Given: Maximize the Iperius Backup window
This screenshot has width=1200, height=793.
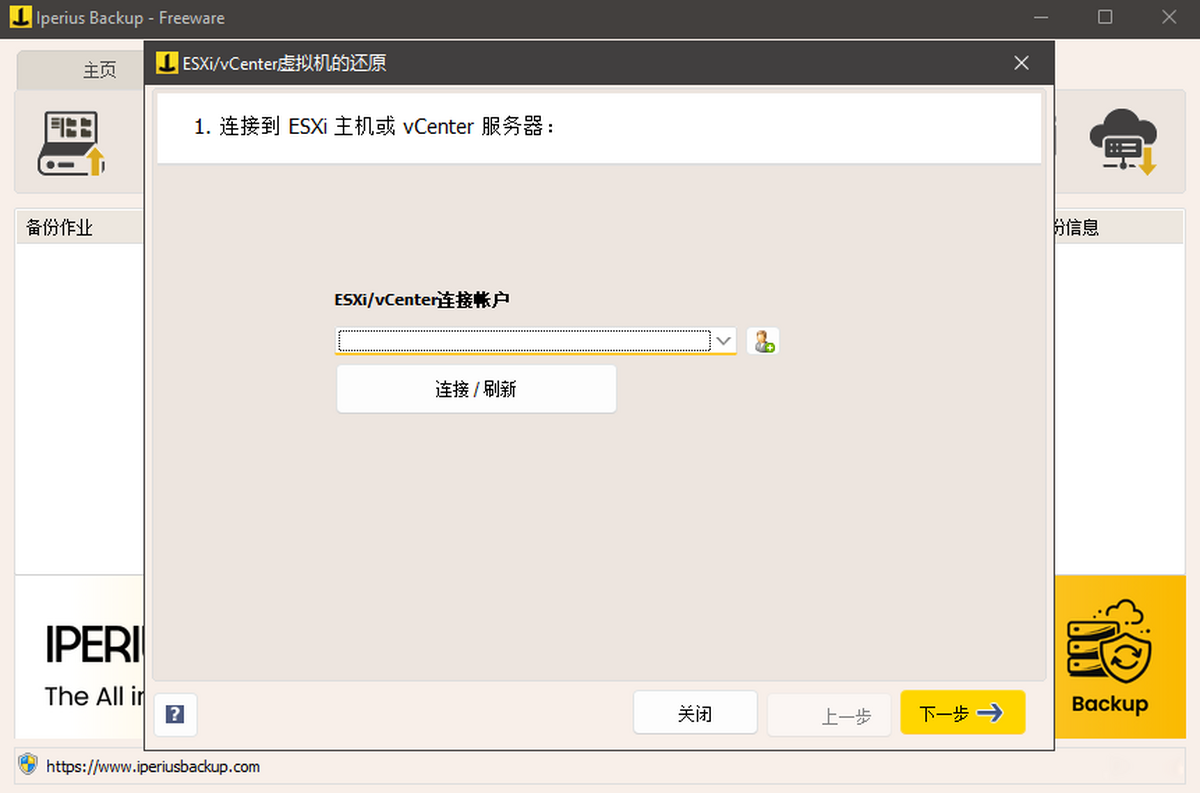Looking at the screenshot, I should (x=1105, y=17).
